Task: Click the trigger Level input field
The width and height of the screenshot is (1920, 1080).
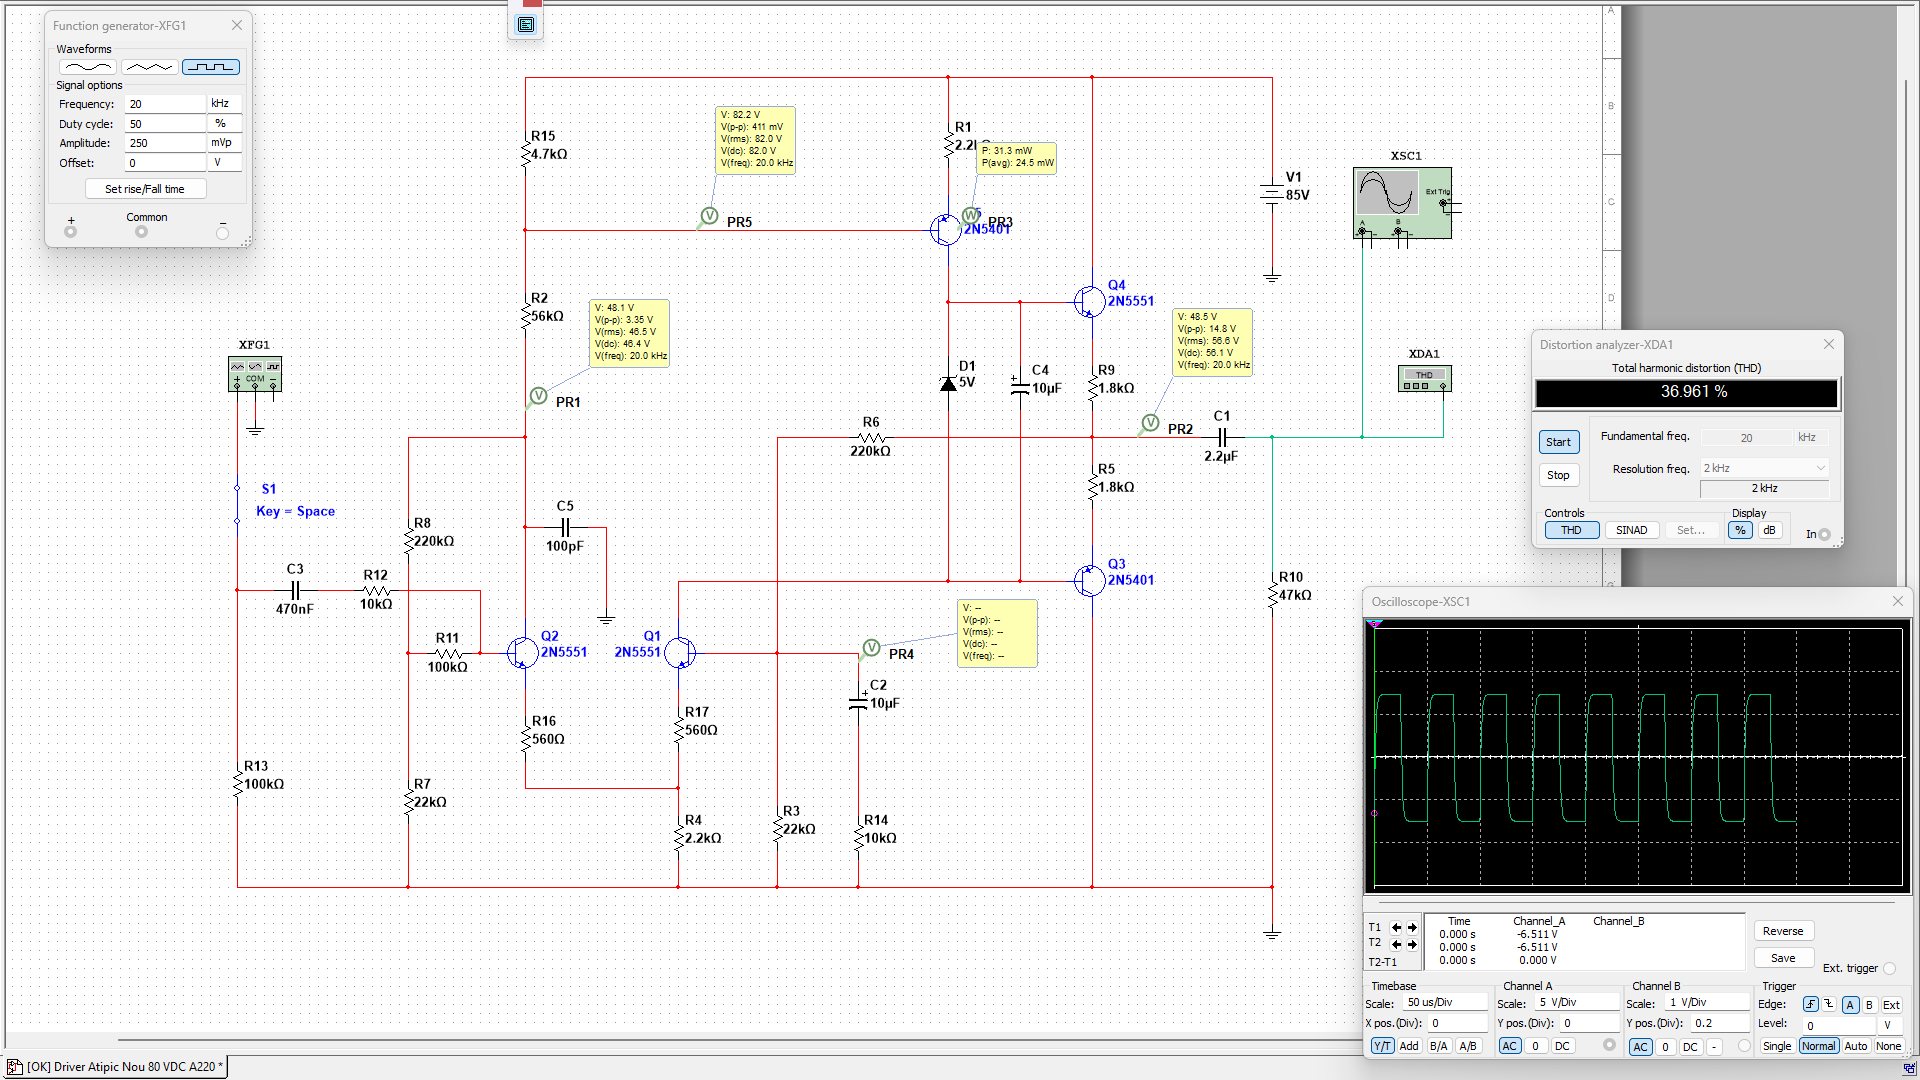Action: pyautogui.click(x=1840, y=1025)
